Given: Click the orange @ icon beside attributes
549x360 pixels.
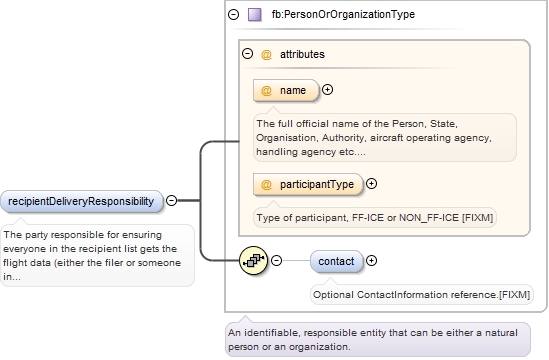Looking at the screenshot, I should [266, 54].
